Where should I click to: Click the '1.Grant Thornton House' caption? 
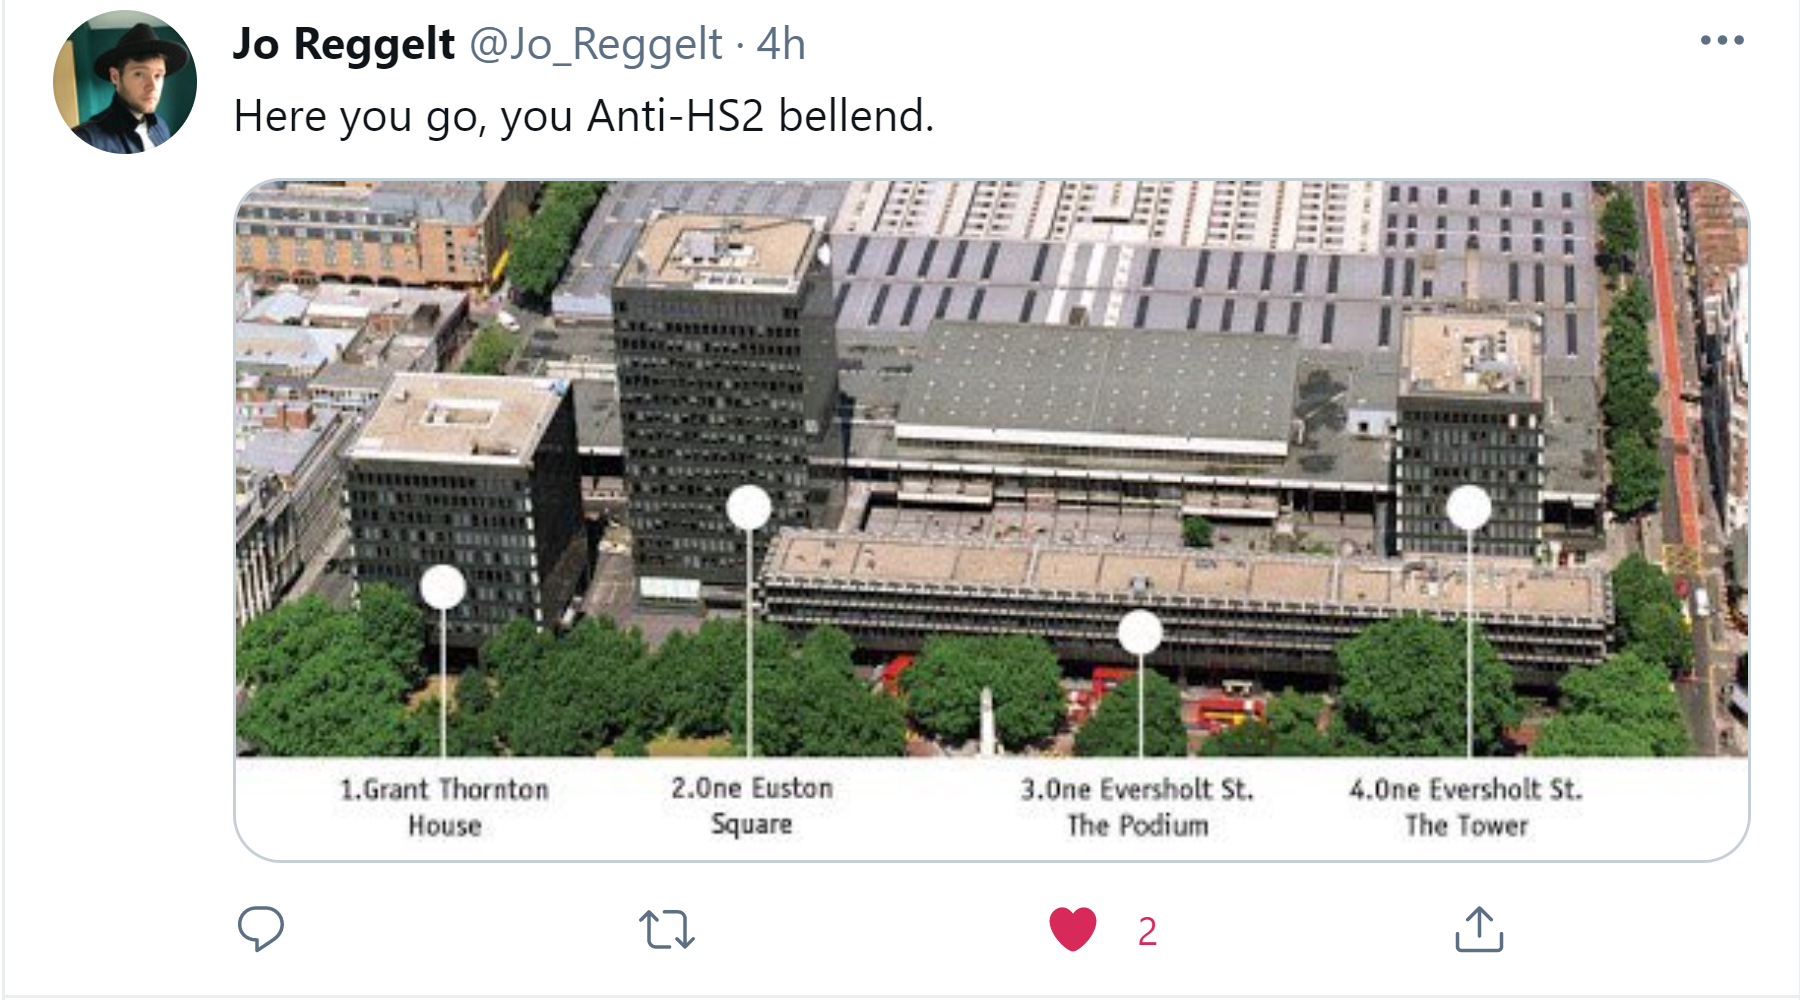[444, 808]
